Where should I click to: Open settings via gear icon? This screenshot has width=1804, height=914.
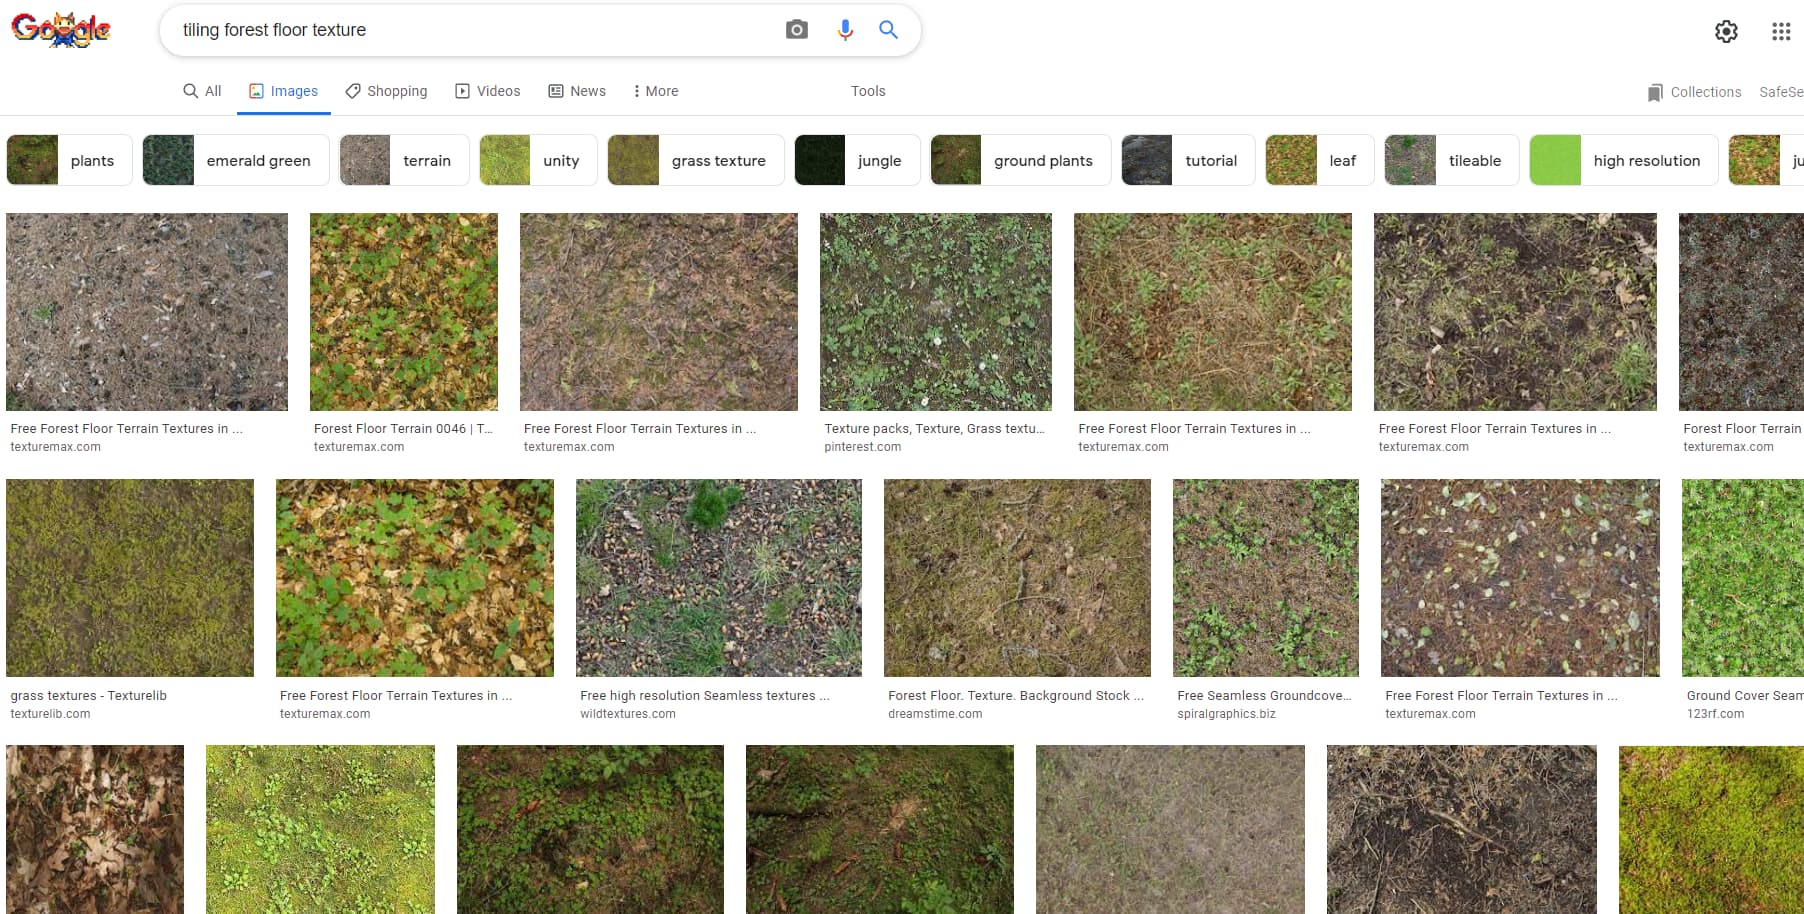click(x=1726, y=31)
